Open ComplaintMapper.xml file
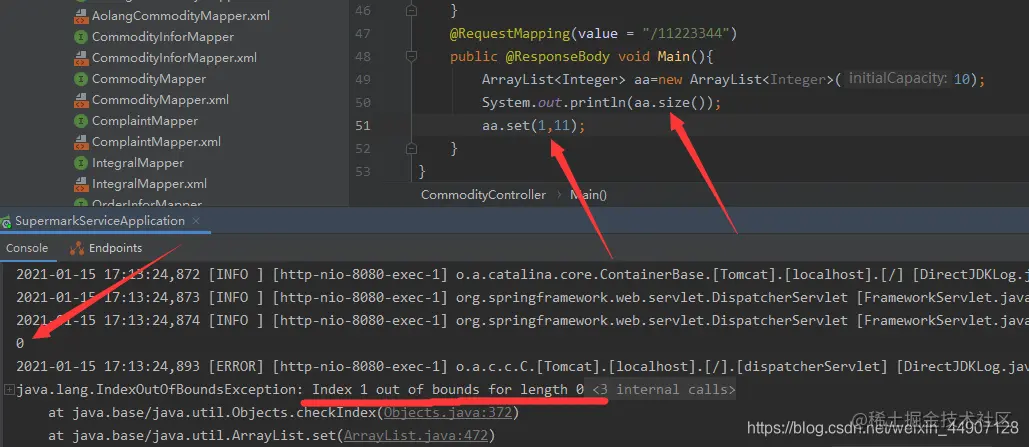The height and width of the screenshot is (447, 1029). tap(156, 142)
